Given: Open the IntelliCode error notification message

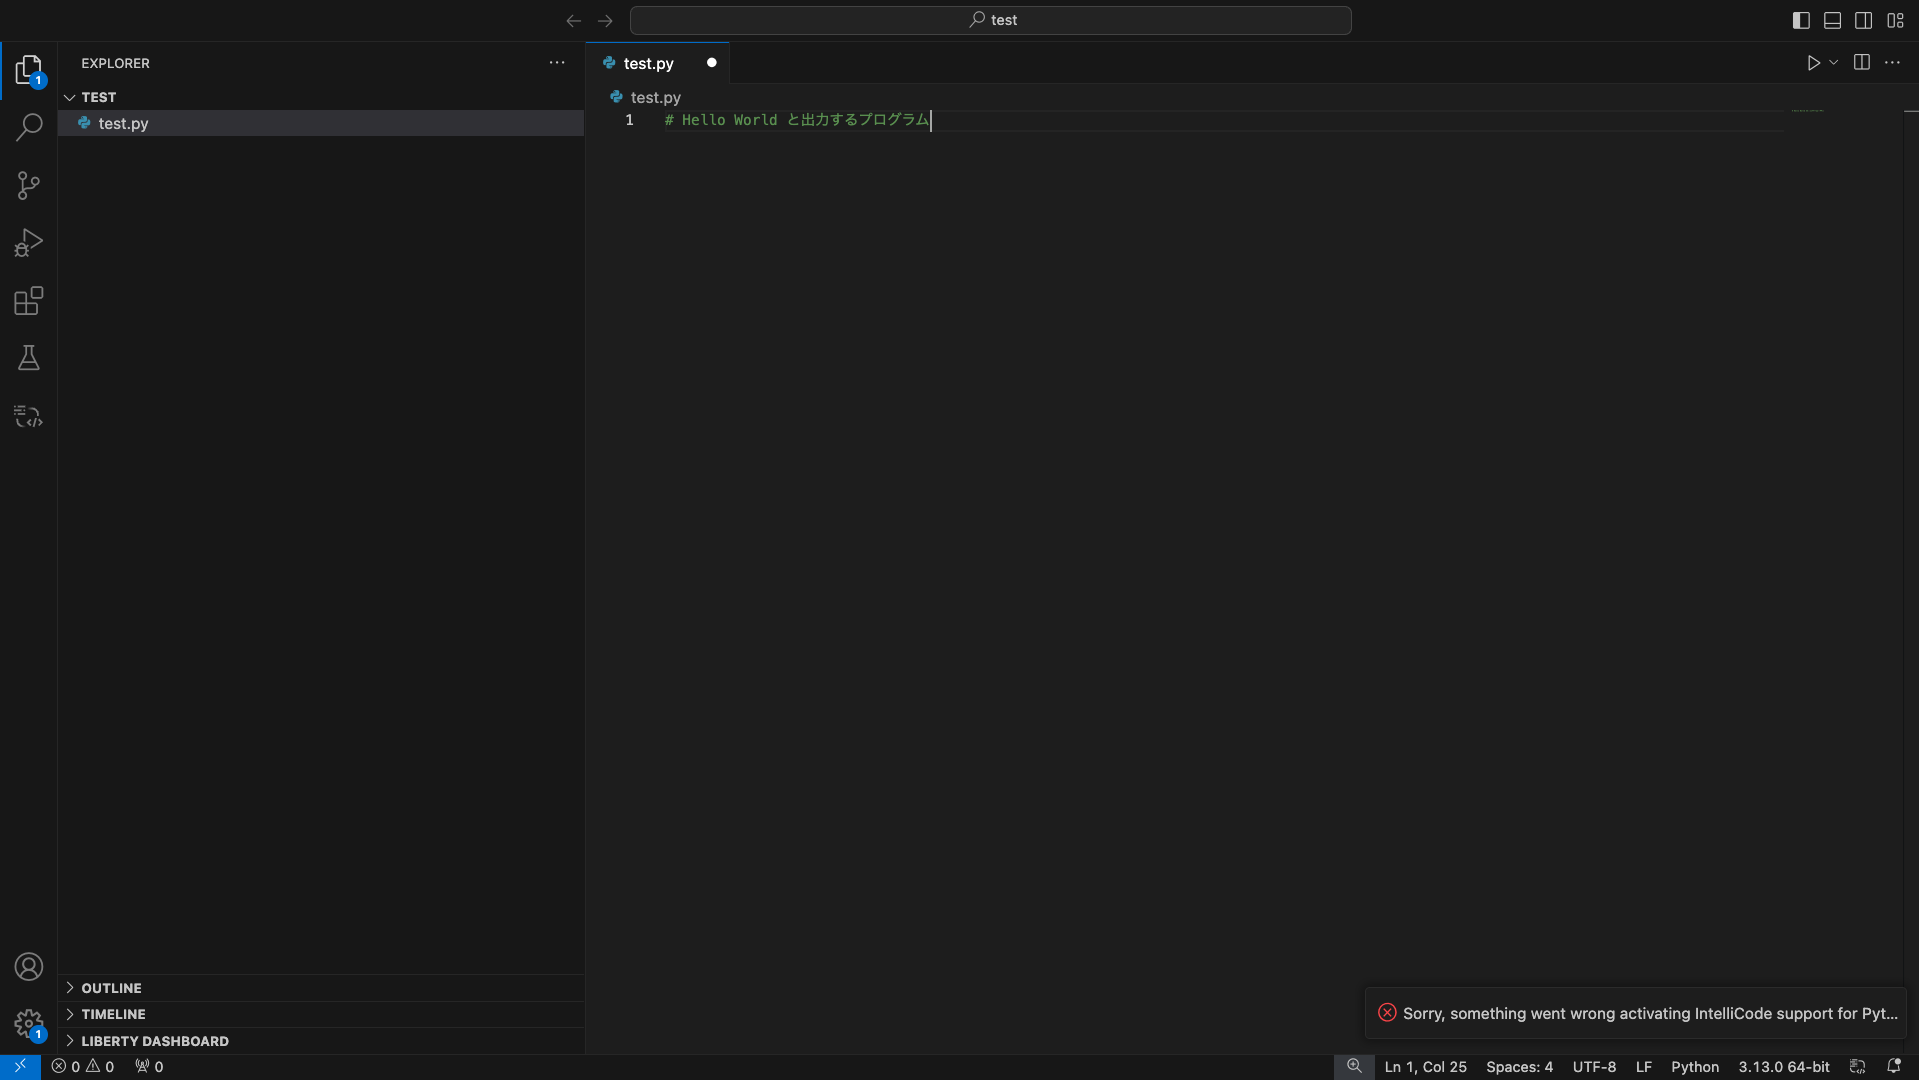Looking at the screenshot, I should (1650, 1013).
